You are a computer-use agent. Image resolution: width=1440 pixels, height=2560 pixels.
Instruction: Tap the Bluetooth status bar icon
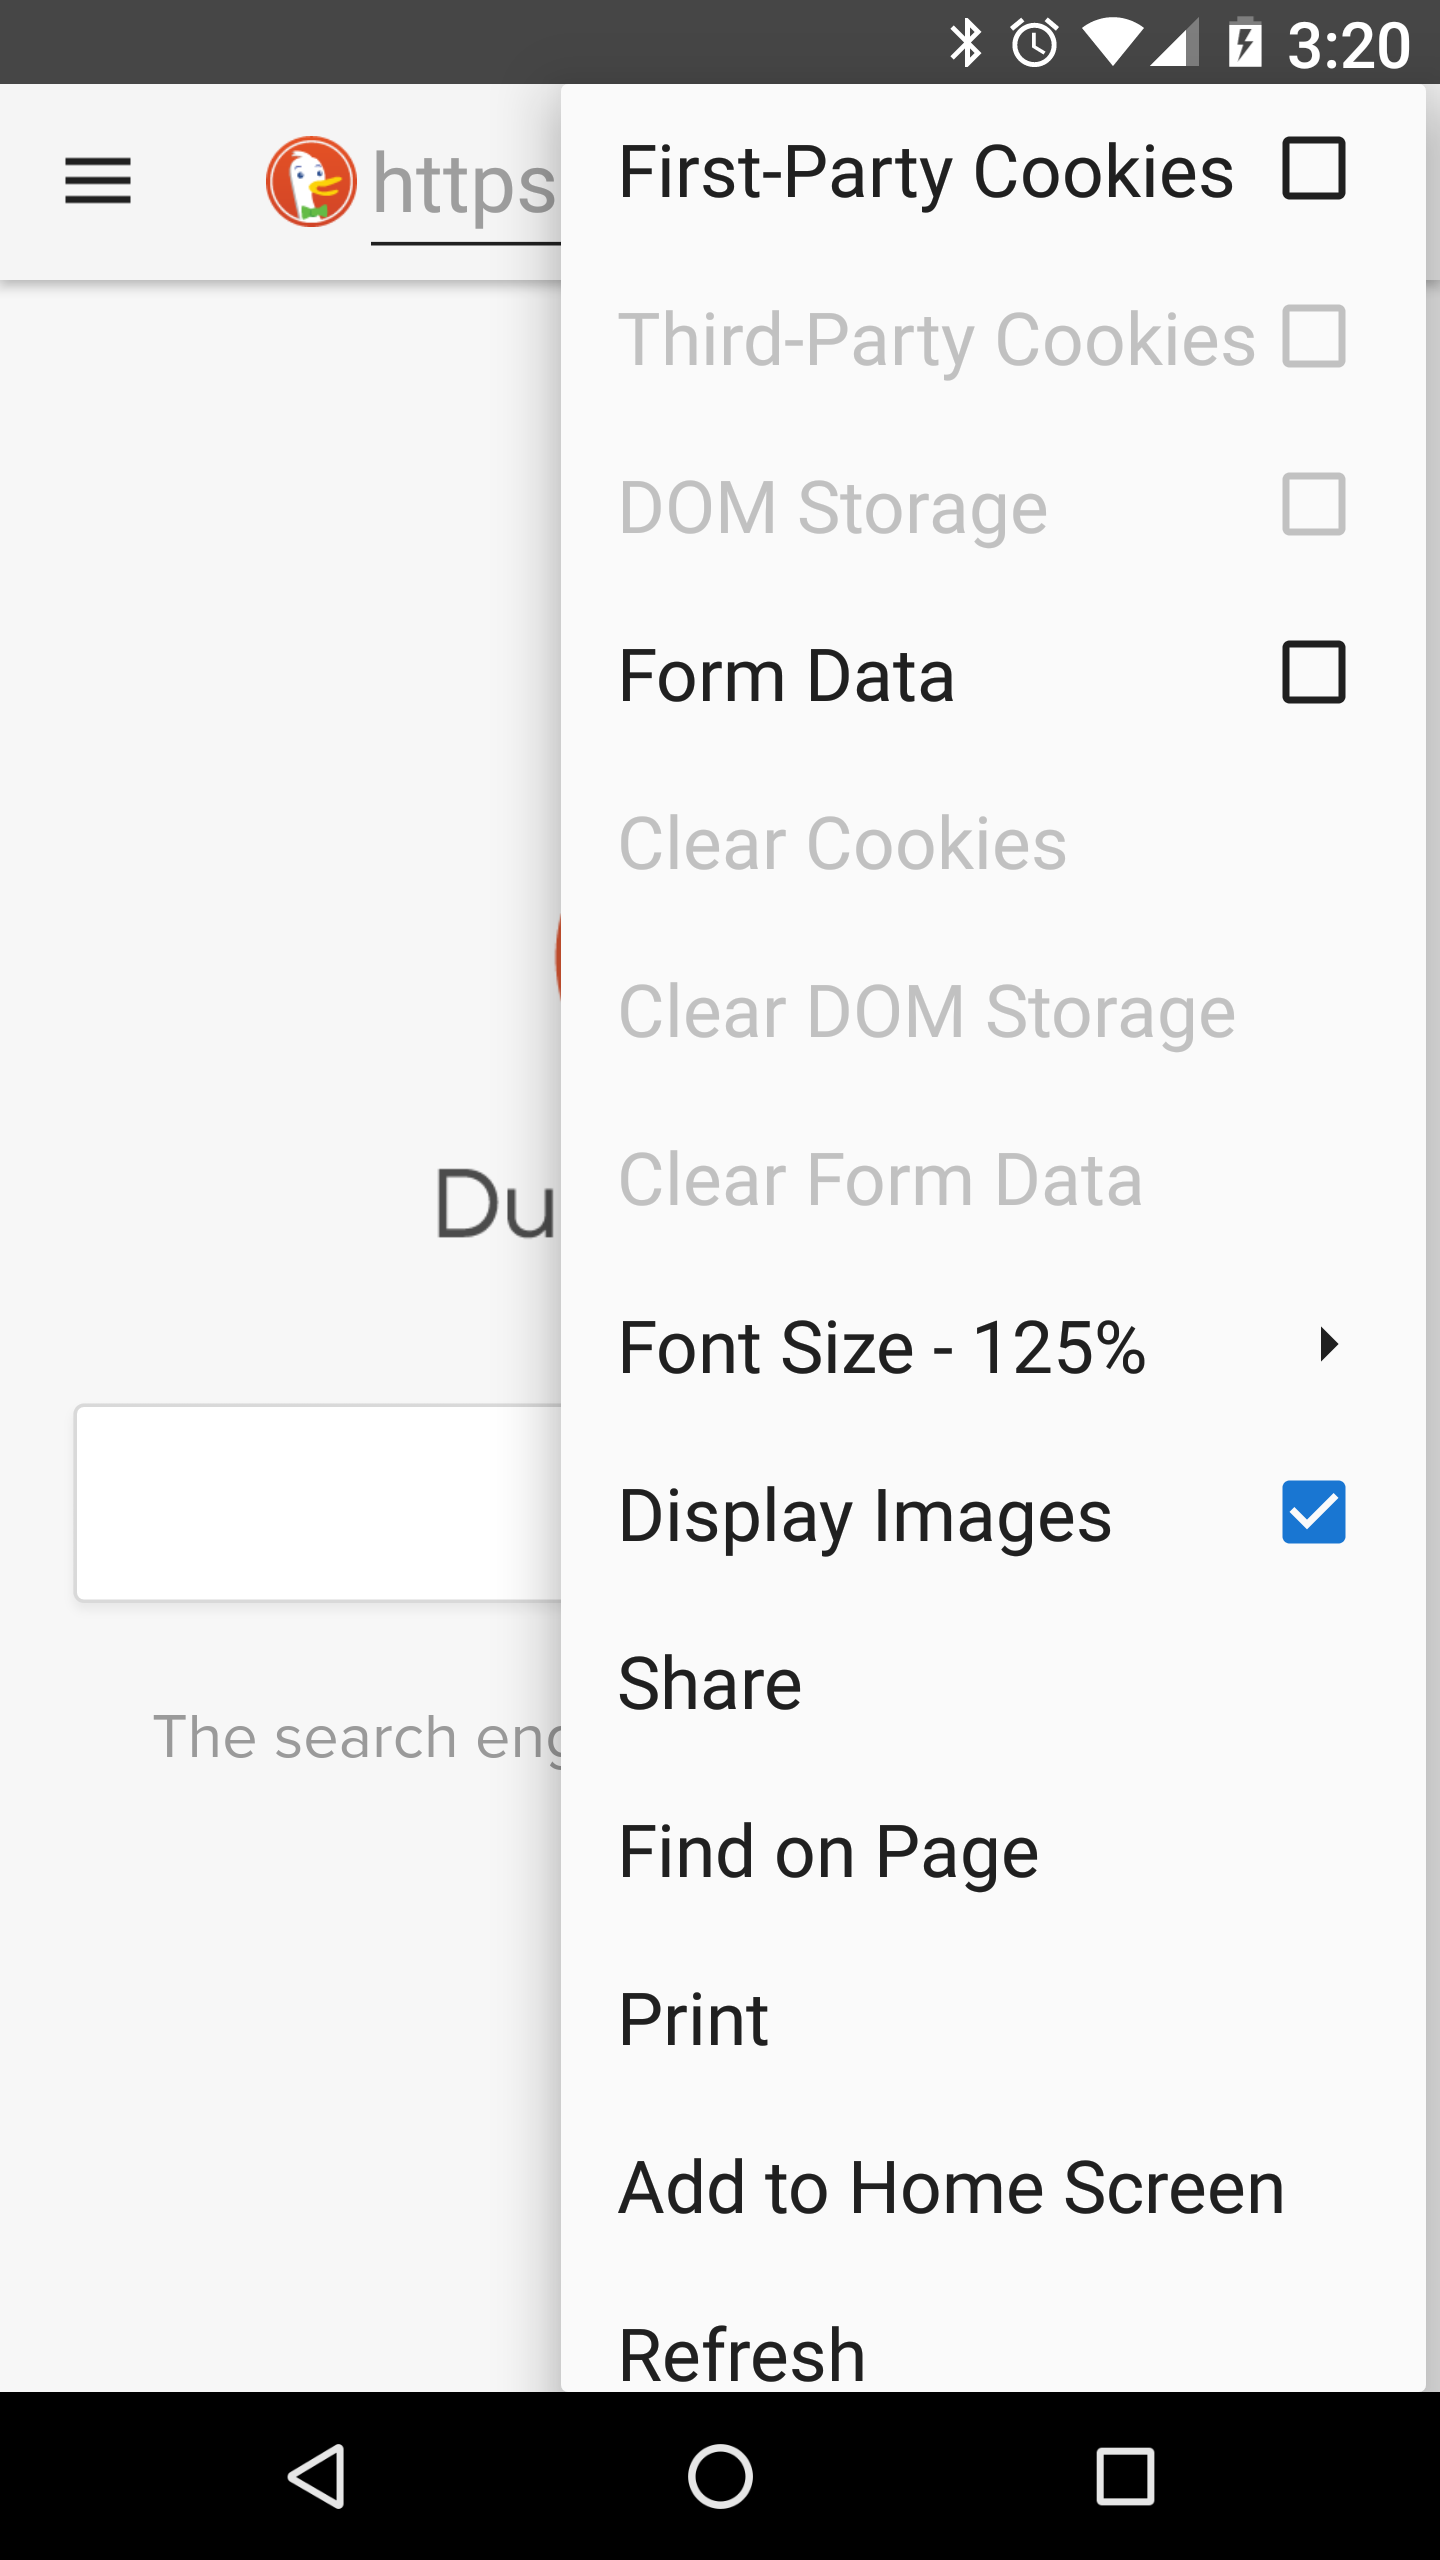[966, 43]
